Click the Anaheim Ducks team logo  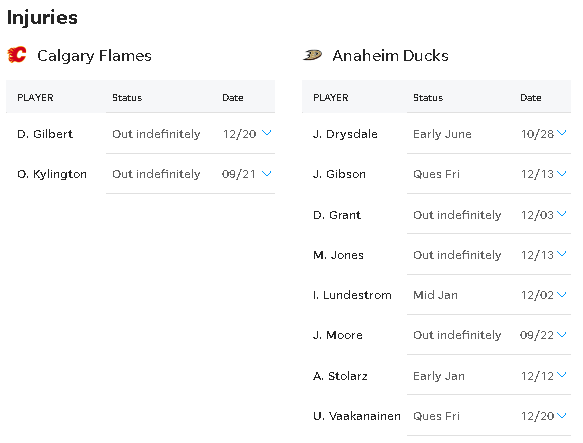pos(312,55)
